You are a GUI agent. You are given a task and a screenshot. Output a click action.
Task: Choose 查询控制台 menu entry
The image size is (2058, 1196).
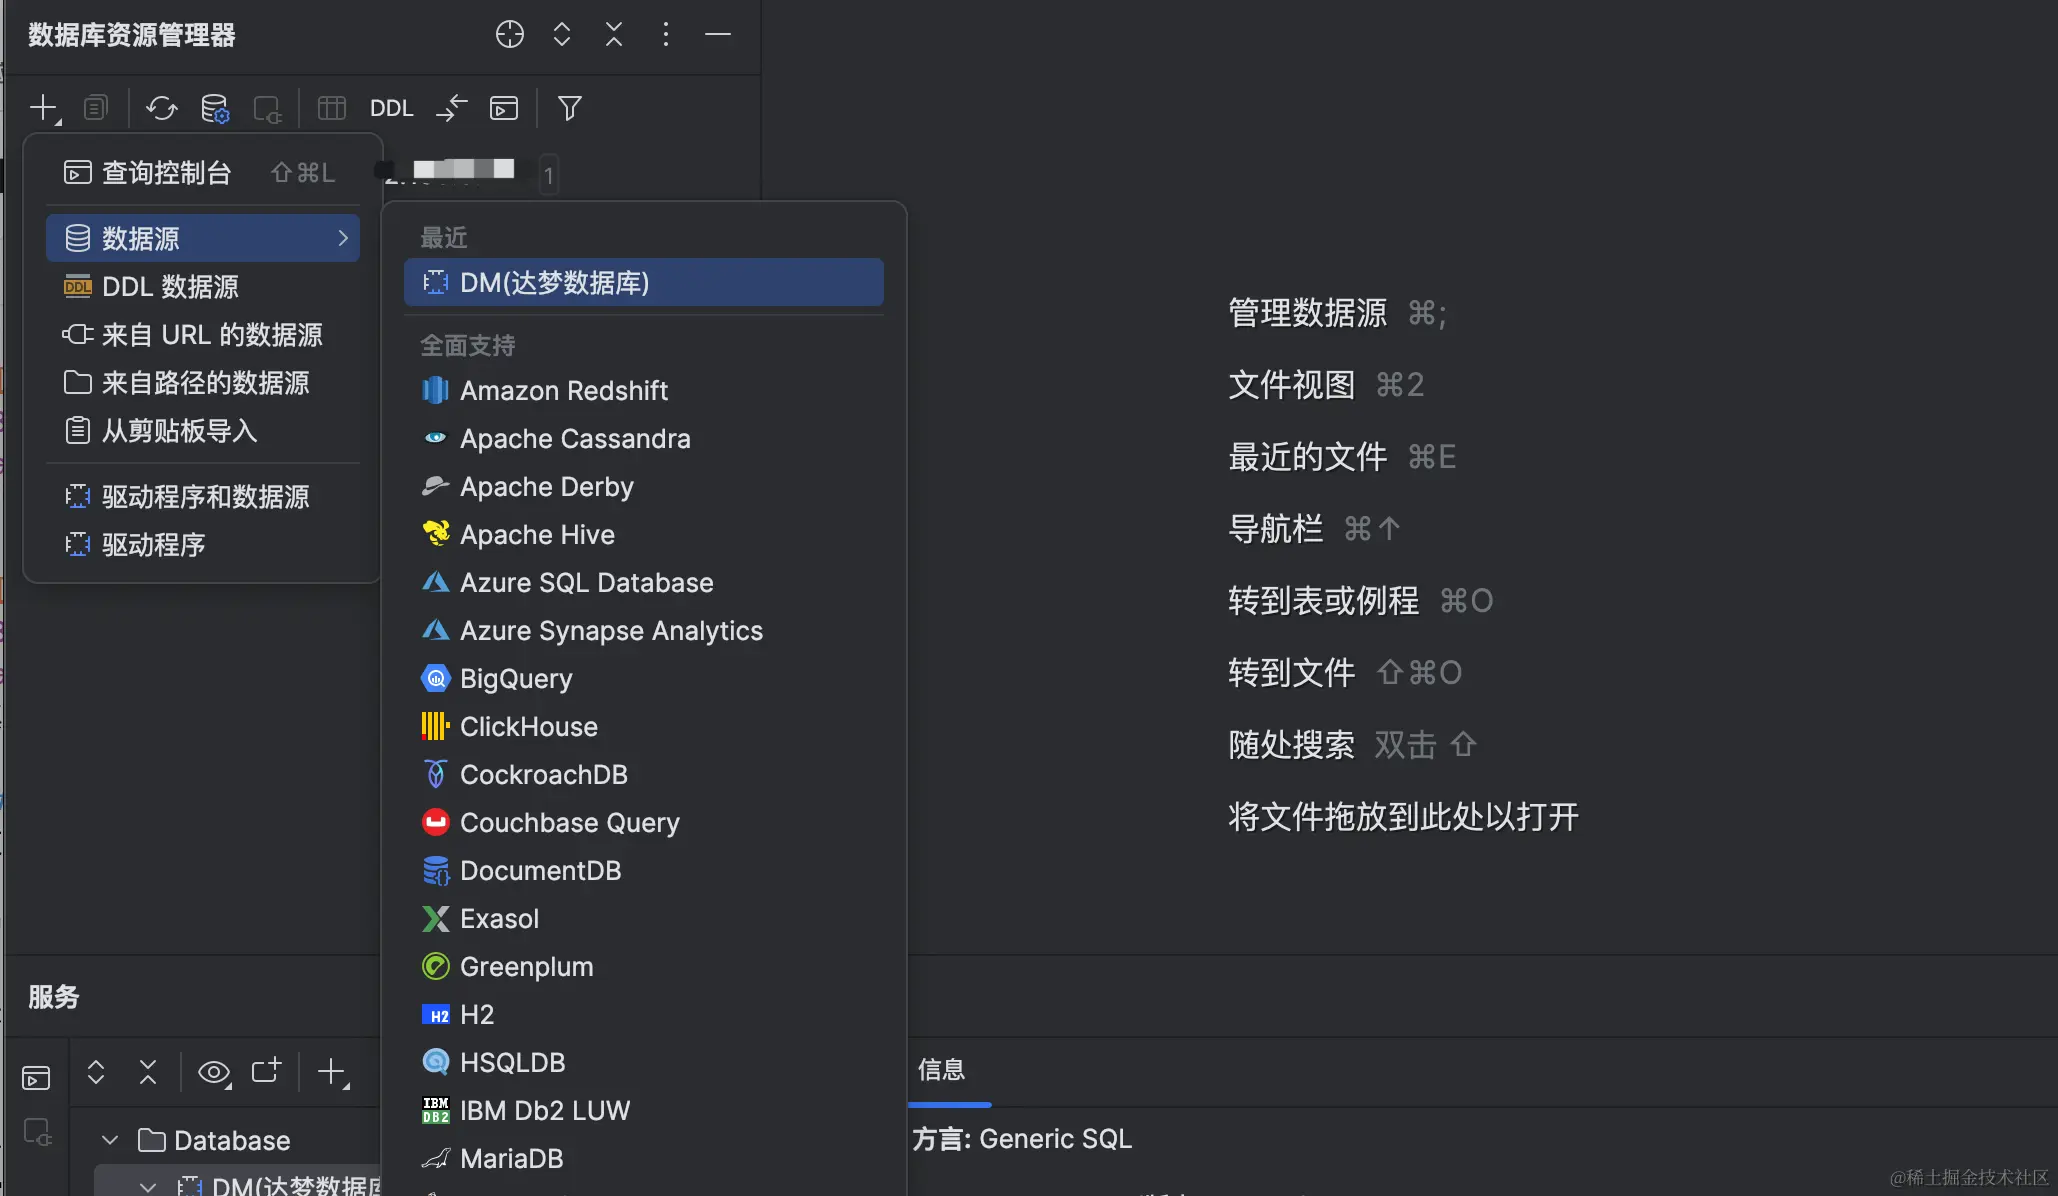coord(202,173)
